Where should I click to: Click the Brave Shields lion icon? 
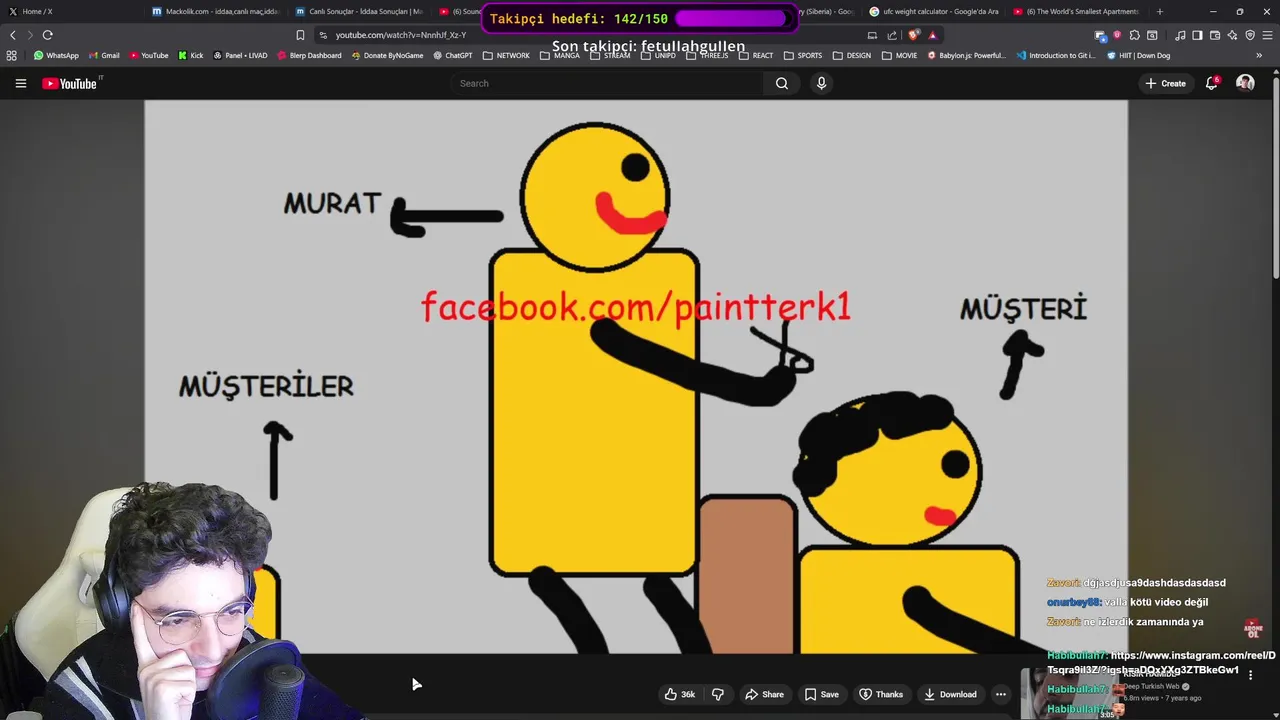[x=913, y=35]
